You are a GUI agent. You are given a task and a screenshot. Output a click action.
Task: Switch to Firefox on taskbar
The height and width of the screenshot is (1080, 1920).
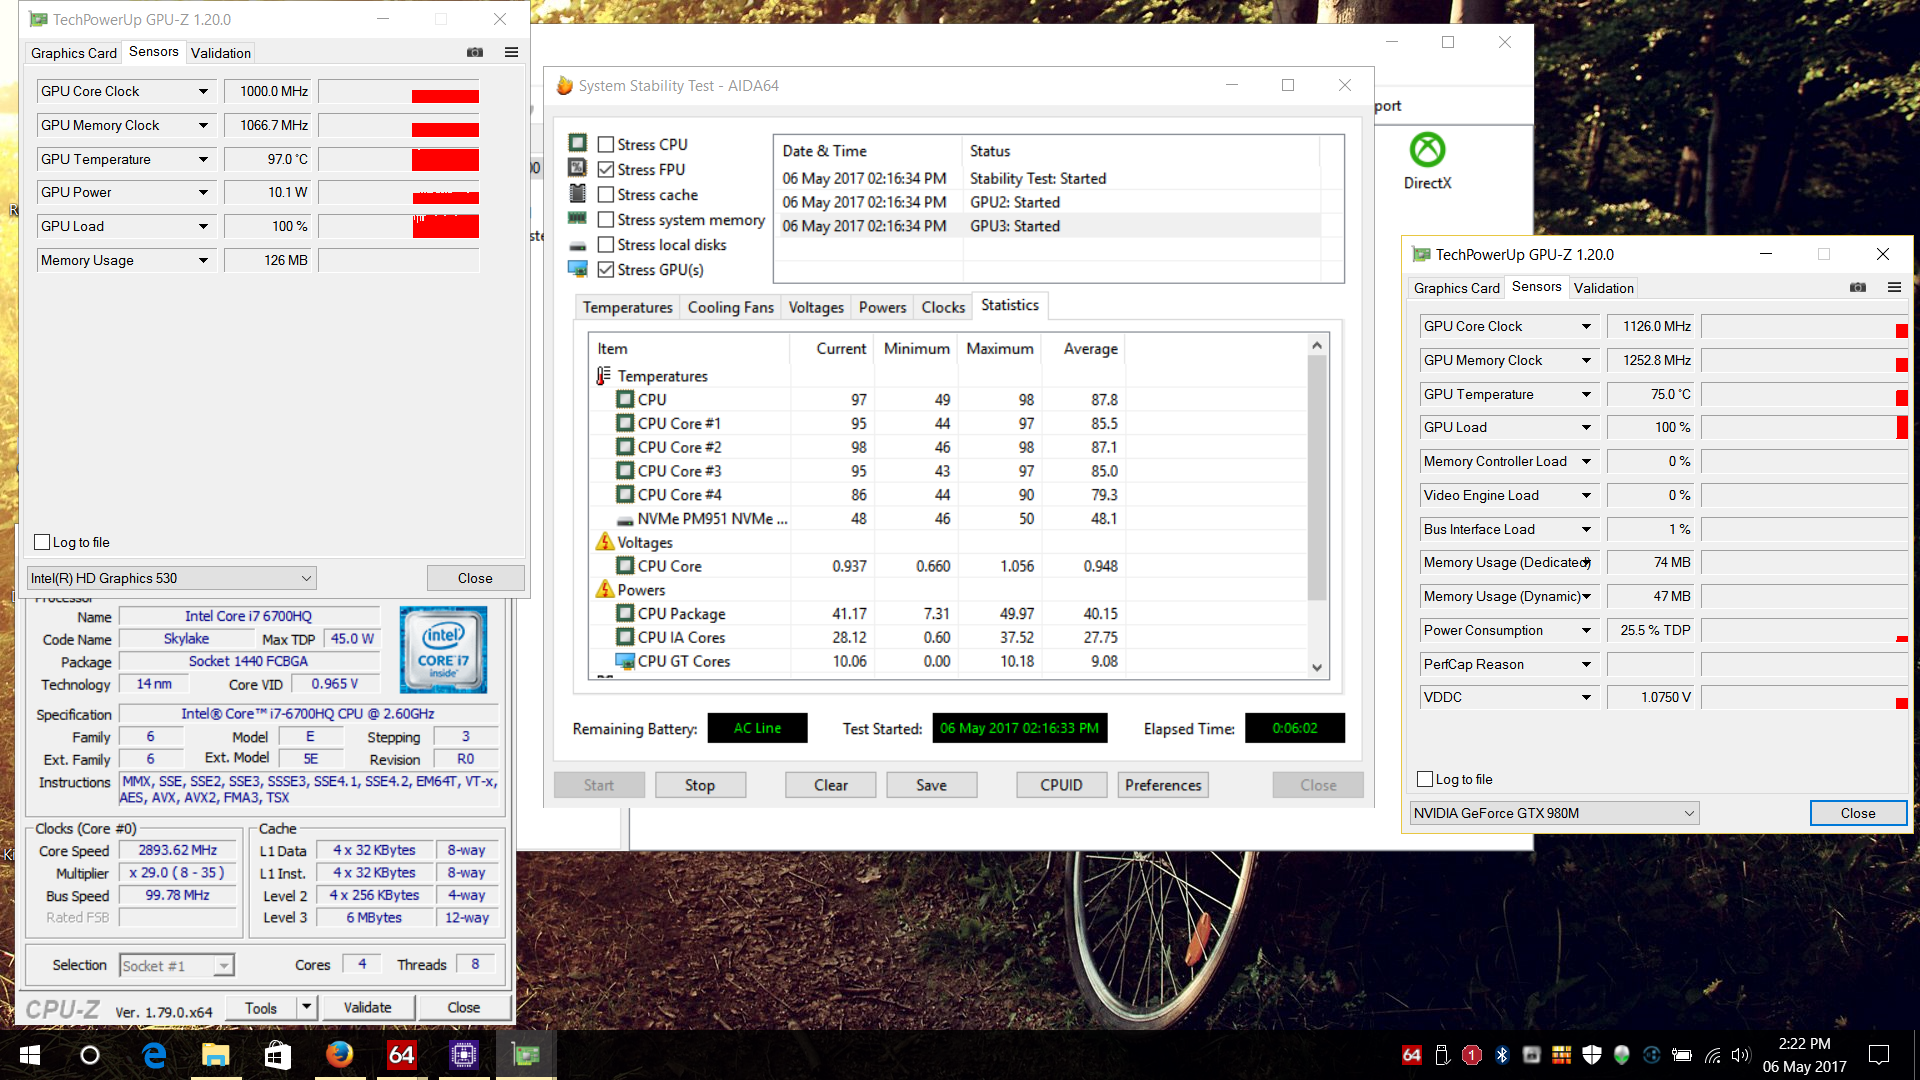click(340, 1055)
